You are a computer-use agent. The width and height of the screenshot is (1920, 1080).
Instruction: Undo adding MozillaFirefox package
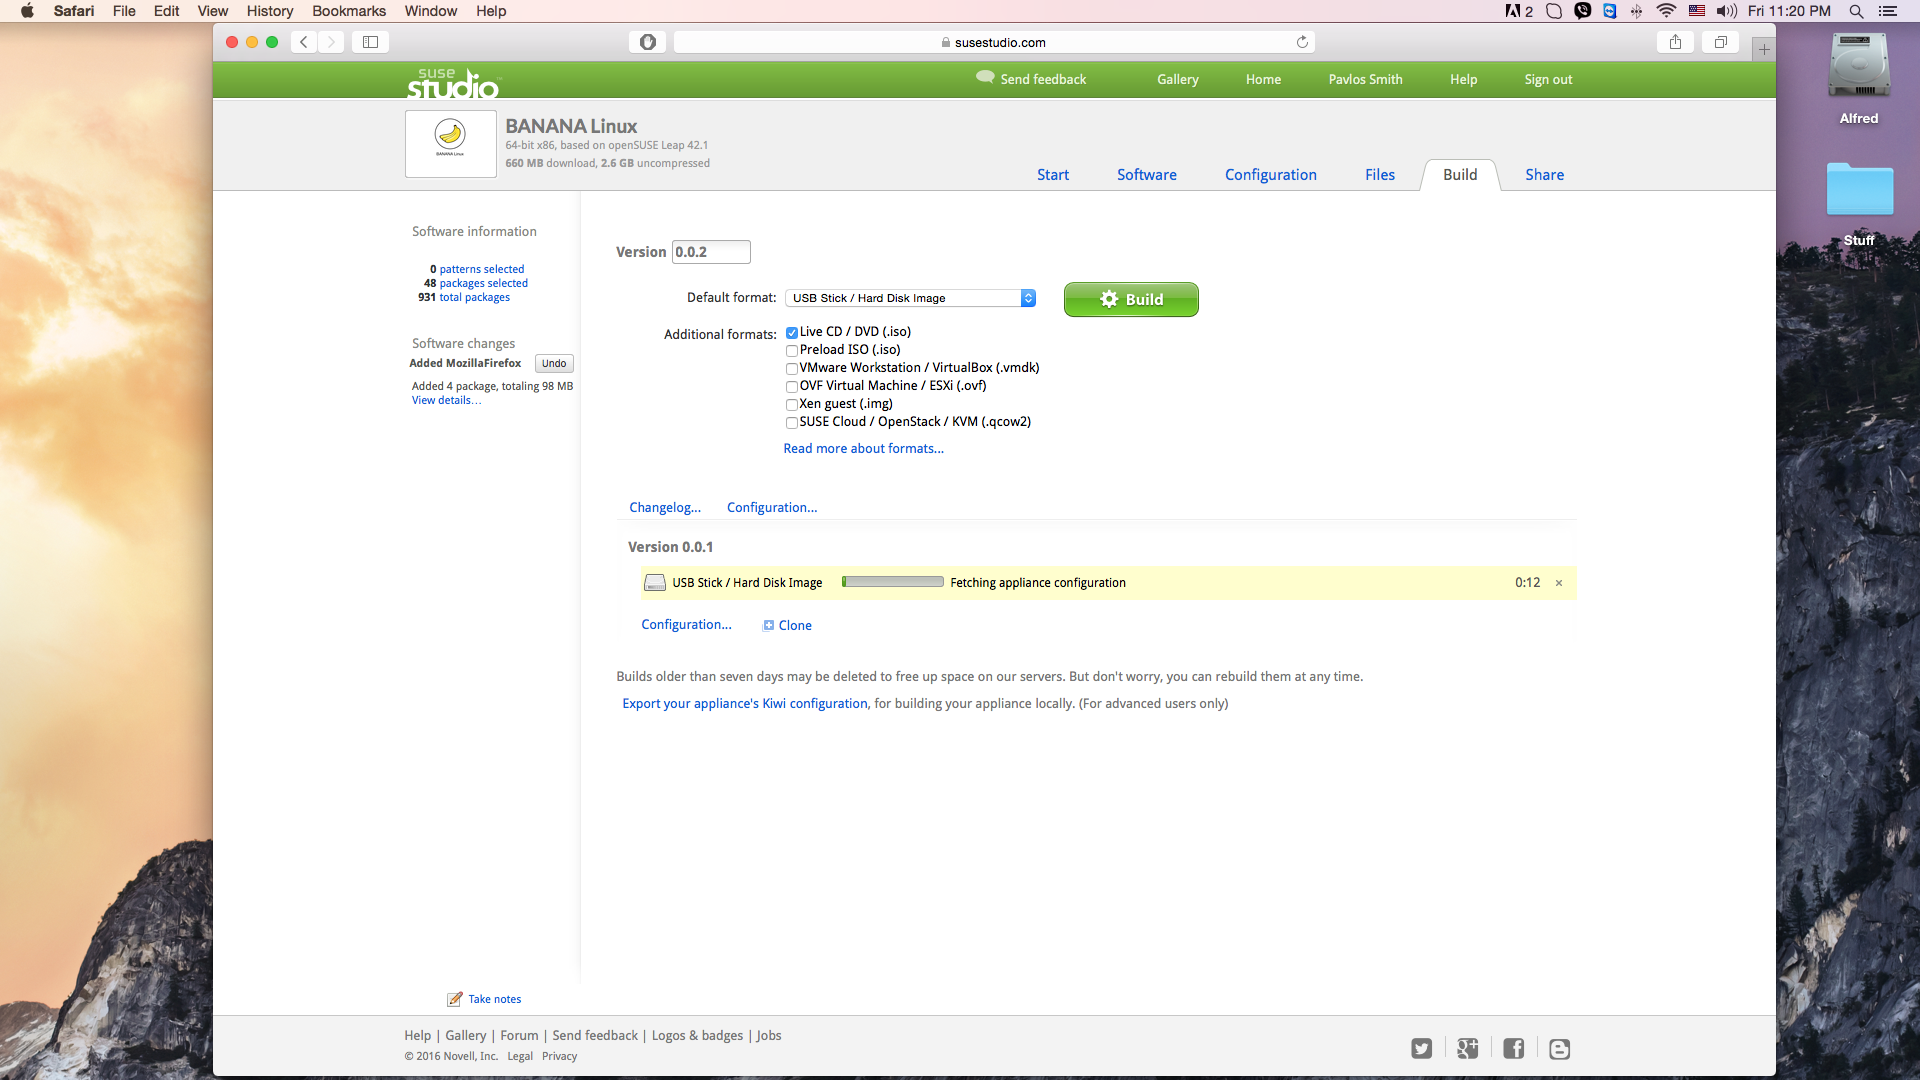553,363
